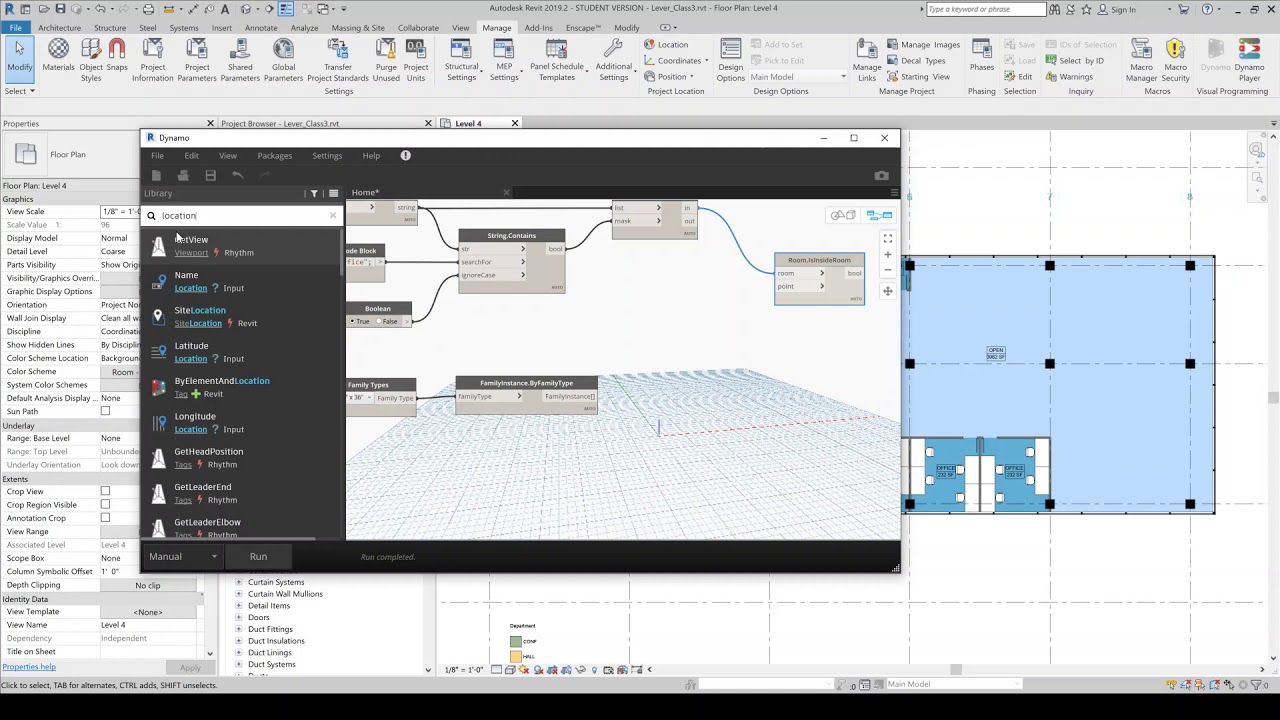
Task: Click Dynamo save file icon
Action: (x=210, y=175)
